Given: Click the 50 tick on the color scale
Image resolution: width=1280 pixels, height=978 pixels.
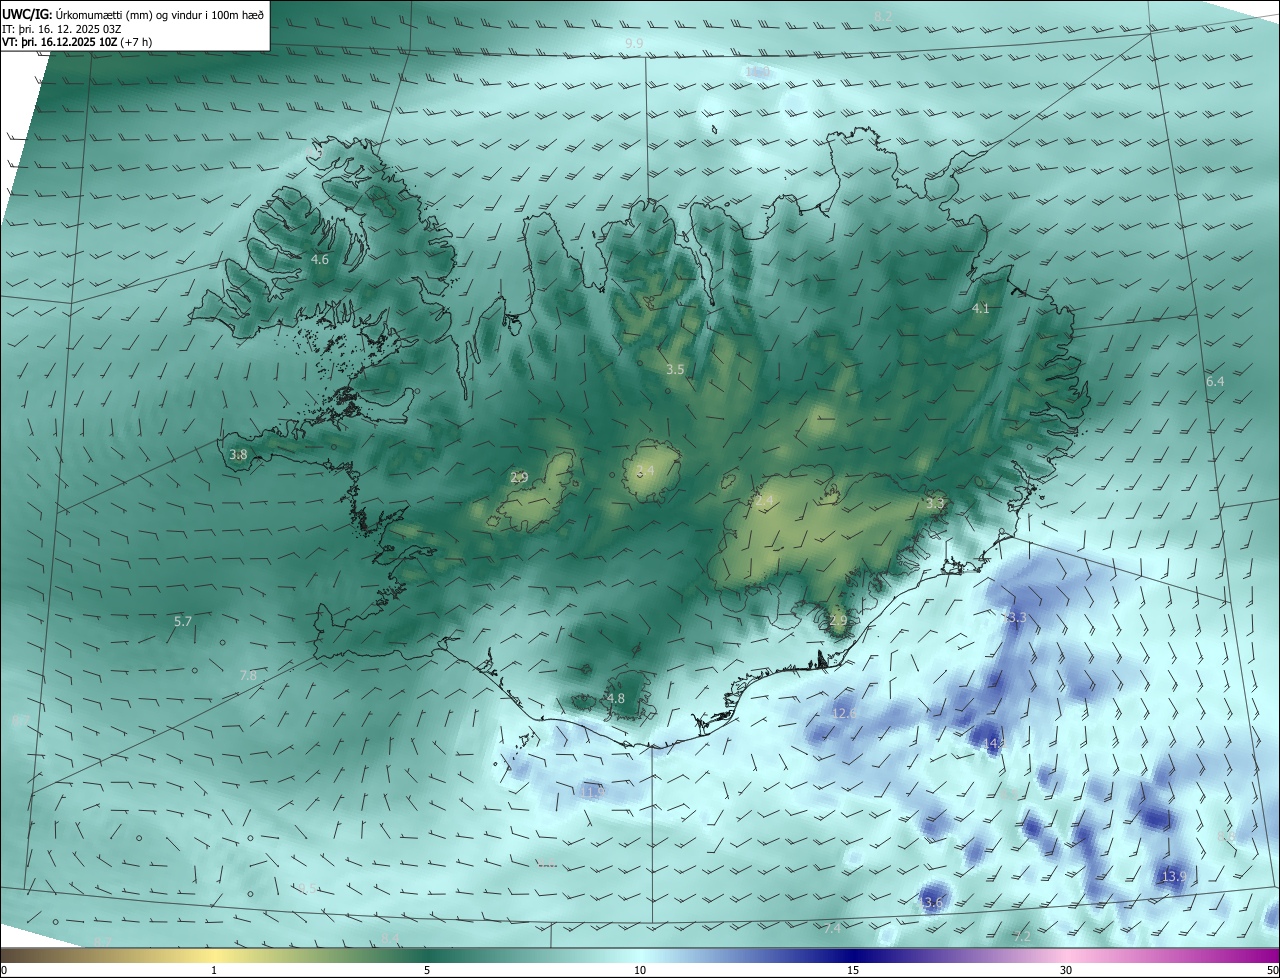Looking at the screenshot, I should [x=1273, y=970].
